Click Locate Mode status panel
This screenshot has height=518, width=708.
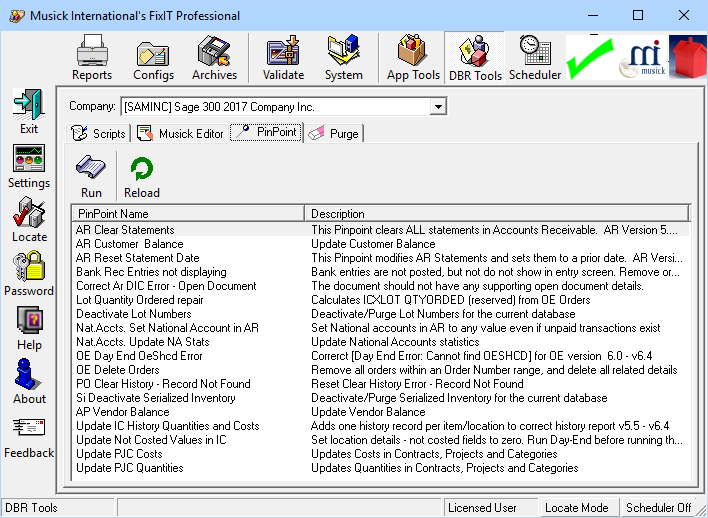pos(580,508)
